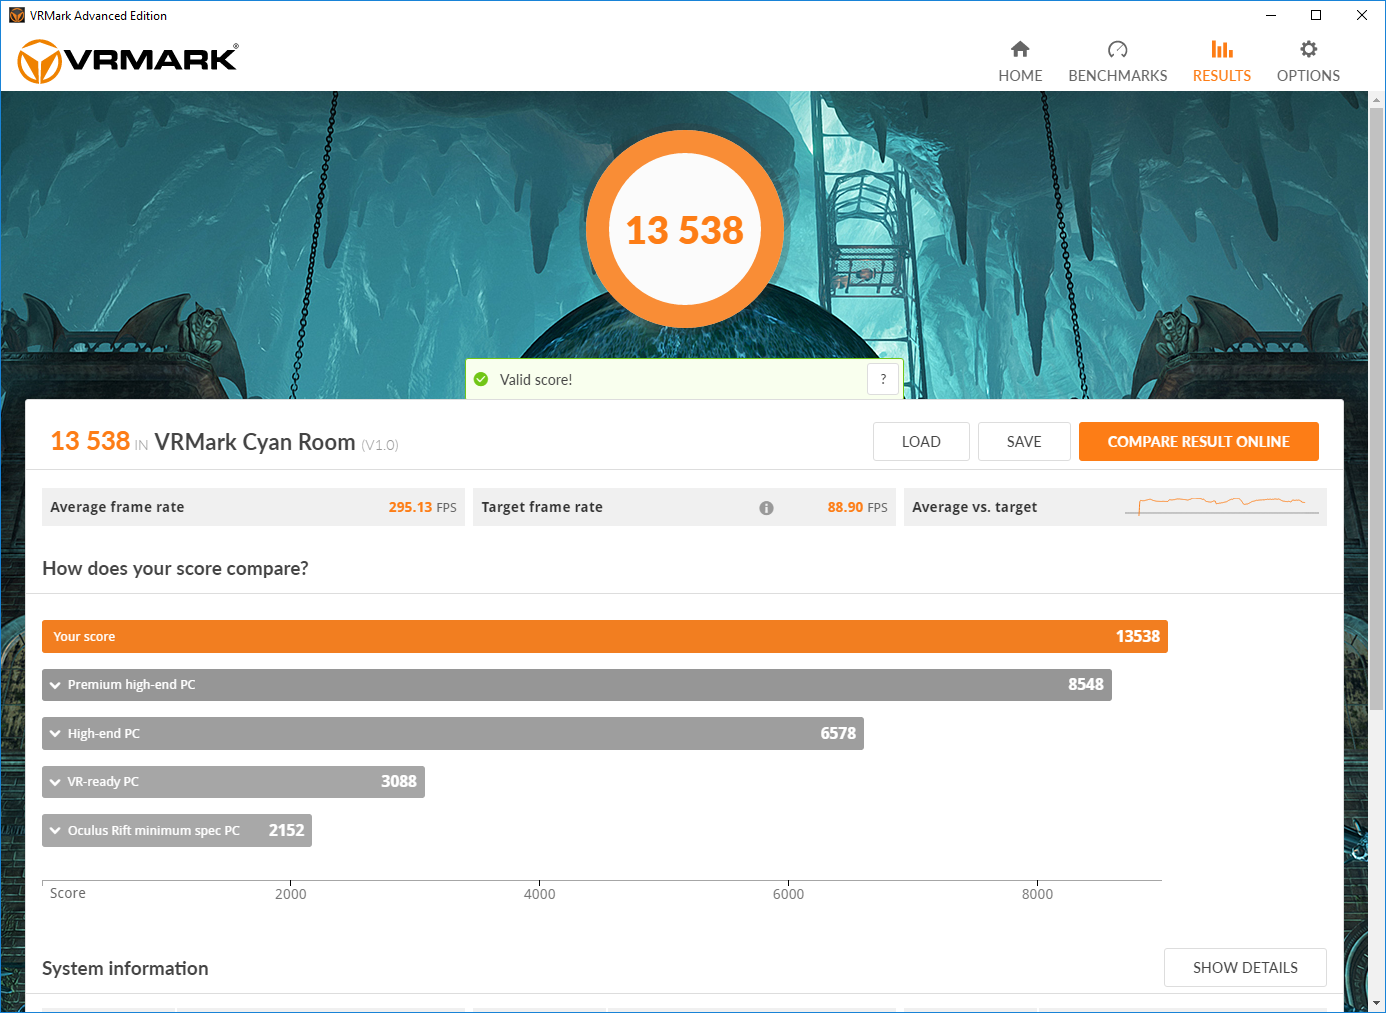Click the large 13 538 score circle

685,229
